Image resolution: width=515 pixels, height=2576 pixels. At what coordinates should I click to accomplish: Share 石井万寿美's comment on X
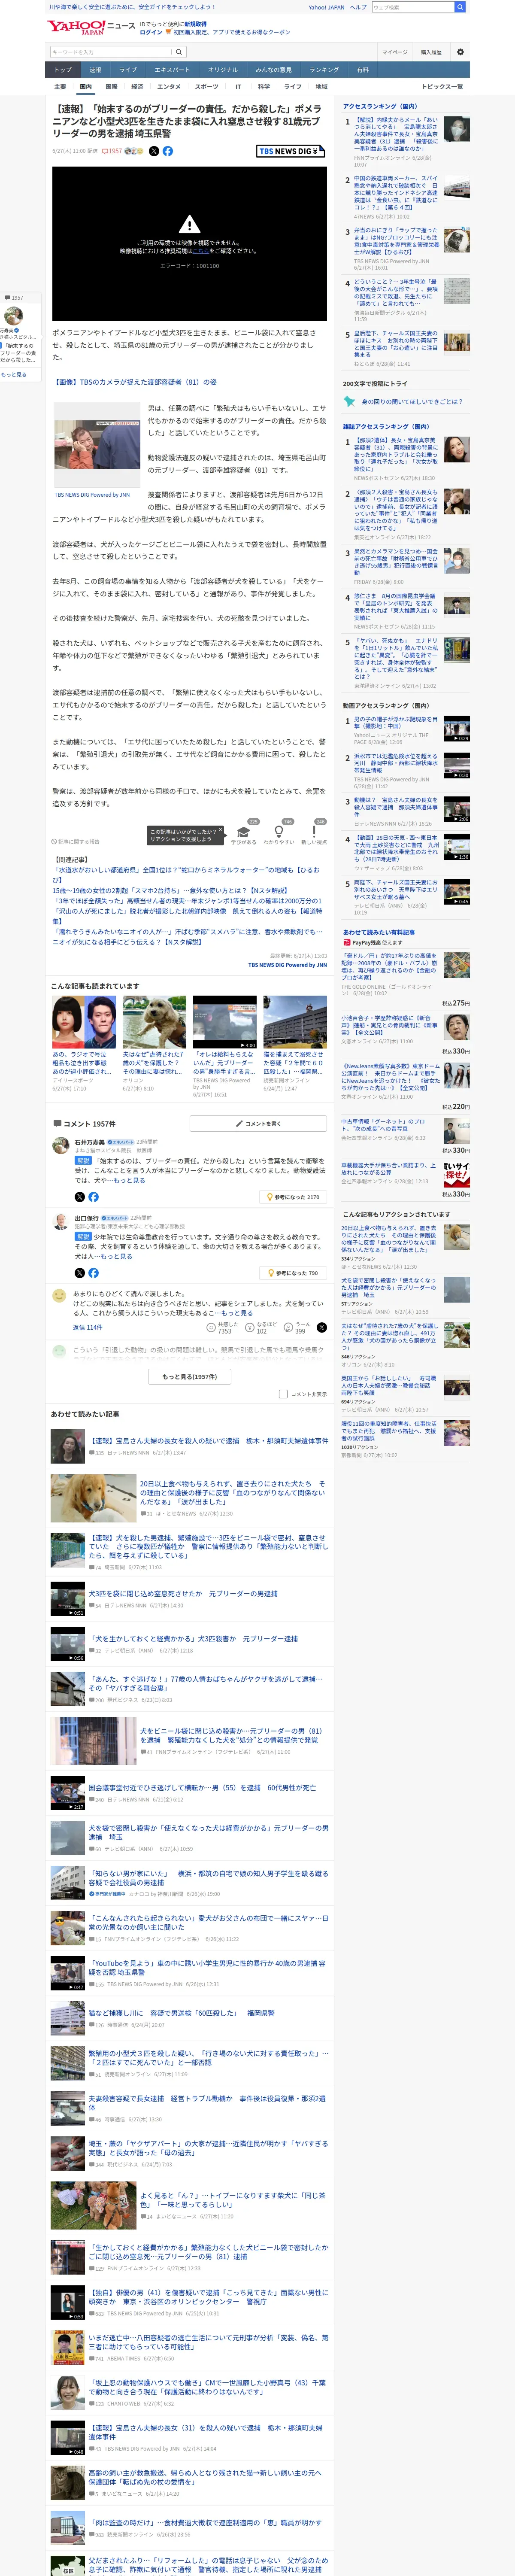(80, 1196)
